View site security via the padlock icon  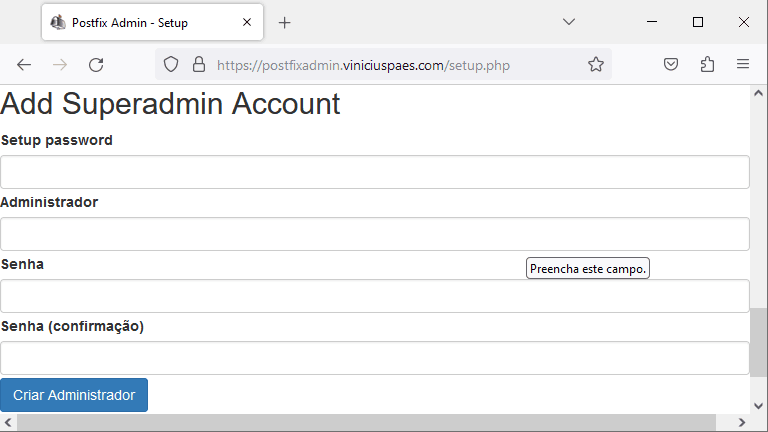point(198,64)
